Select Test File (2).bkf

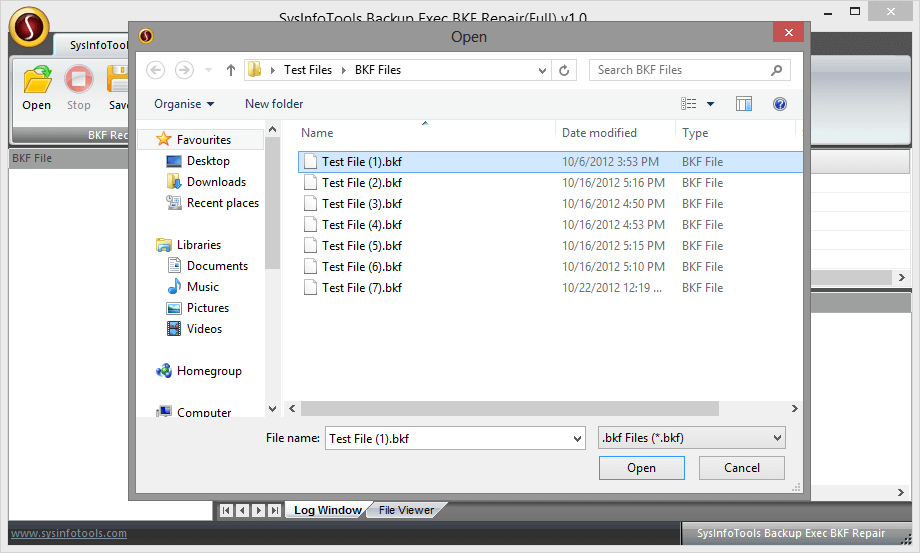[361, 183]
